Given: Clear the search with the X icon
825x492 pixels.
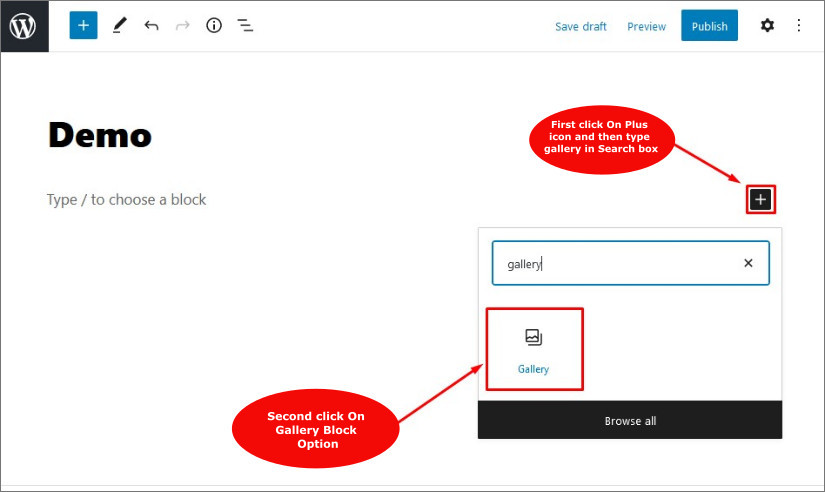Looking at the screenshot, I should pos(748,264).
